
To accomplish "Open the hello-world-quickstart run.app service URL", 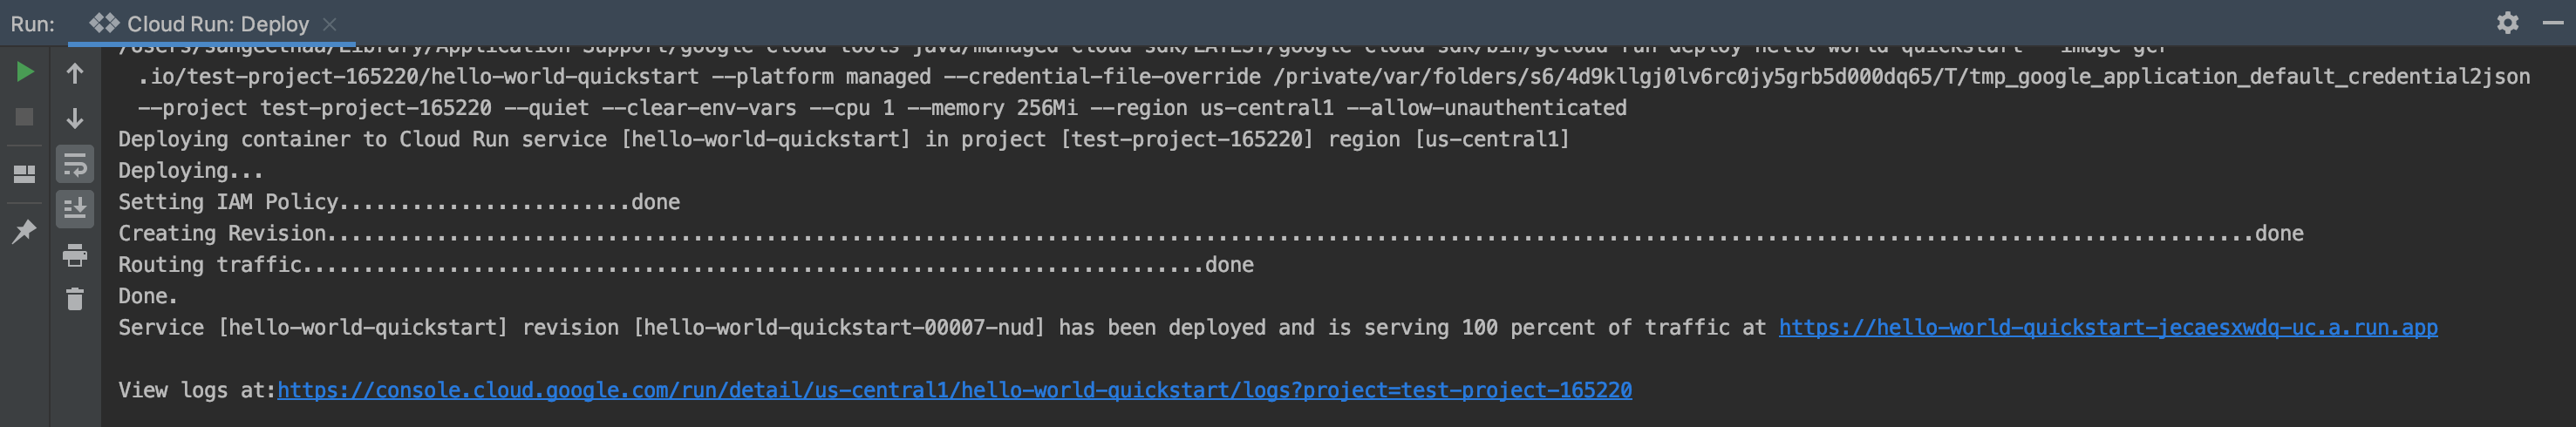I will coord(2107,328).
